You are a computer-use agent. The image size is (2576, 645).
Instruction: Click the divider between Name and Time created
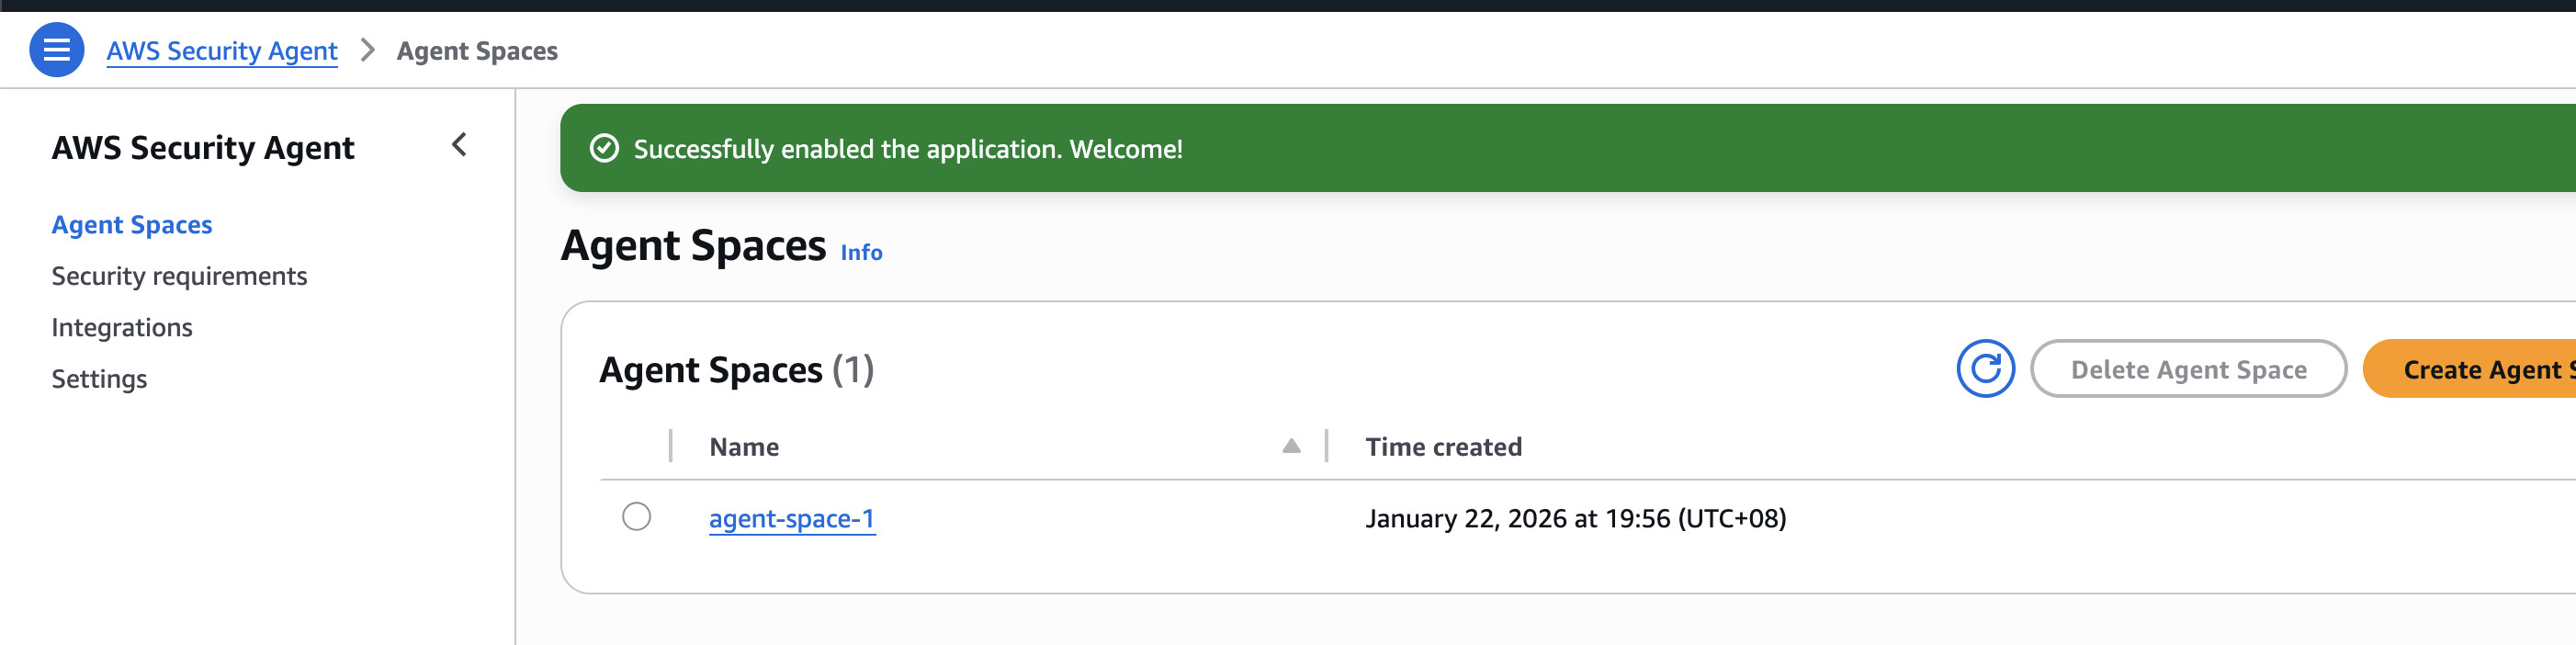point(1326,446)
